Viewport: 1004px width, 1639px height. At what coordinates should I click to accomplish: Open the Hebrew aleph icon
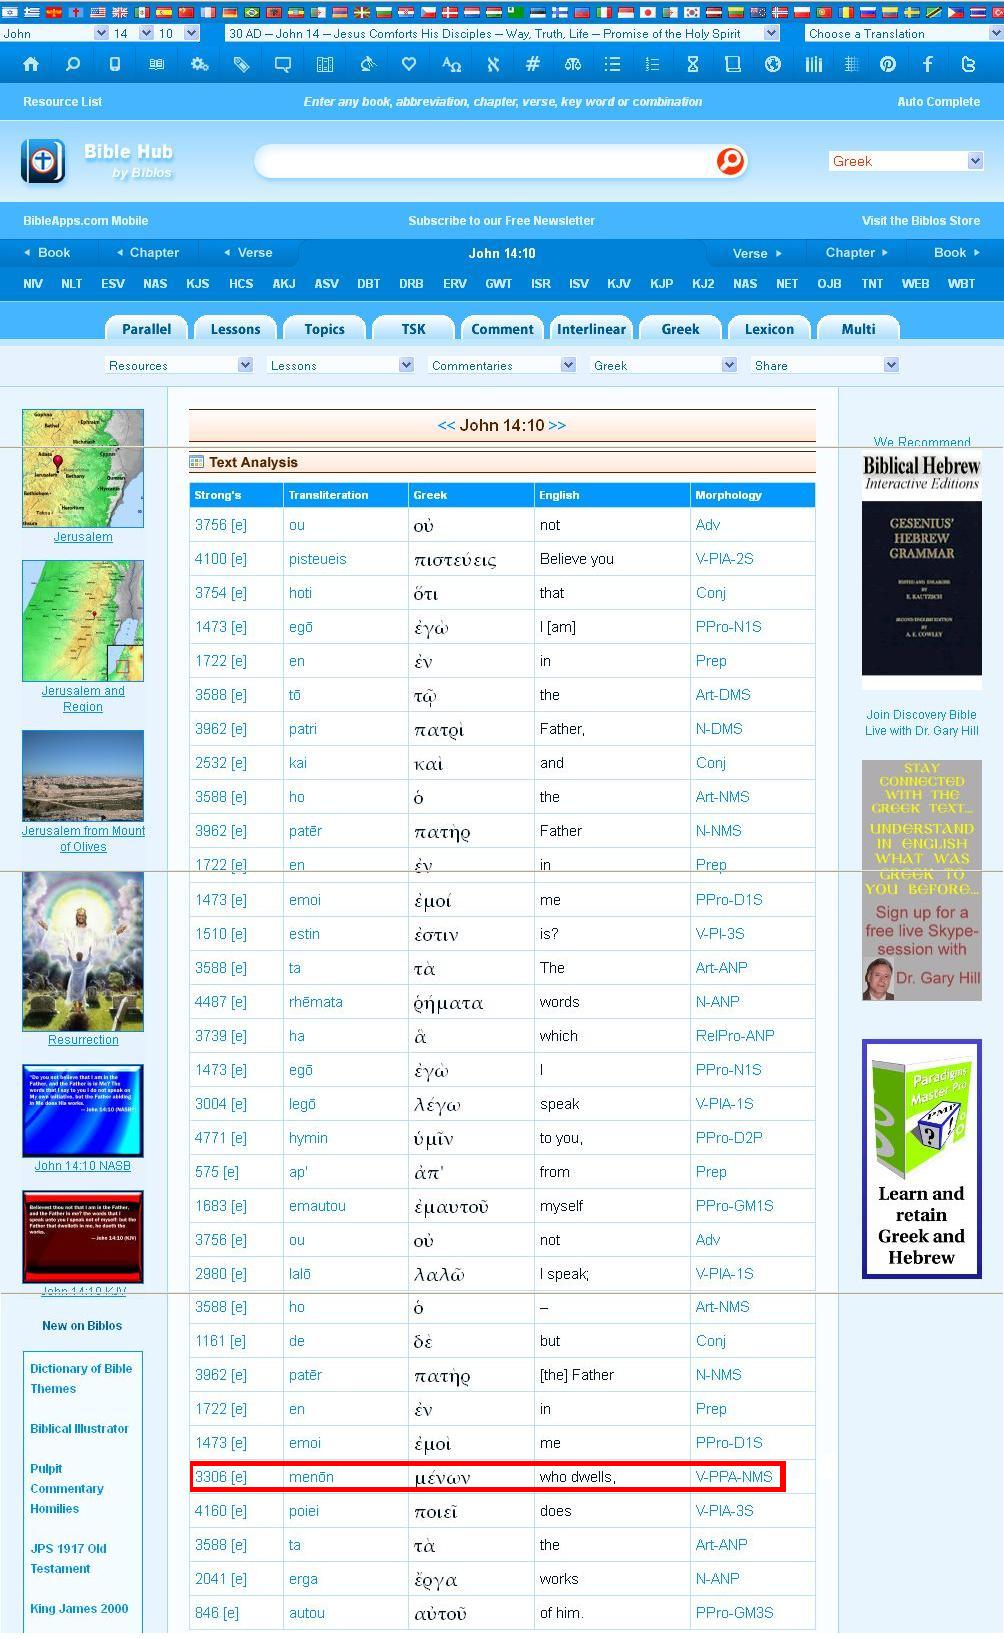point(492,64)
